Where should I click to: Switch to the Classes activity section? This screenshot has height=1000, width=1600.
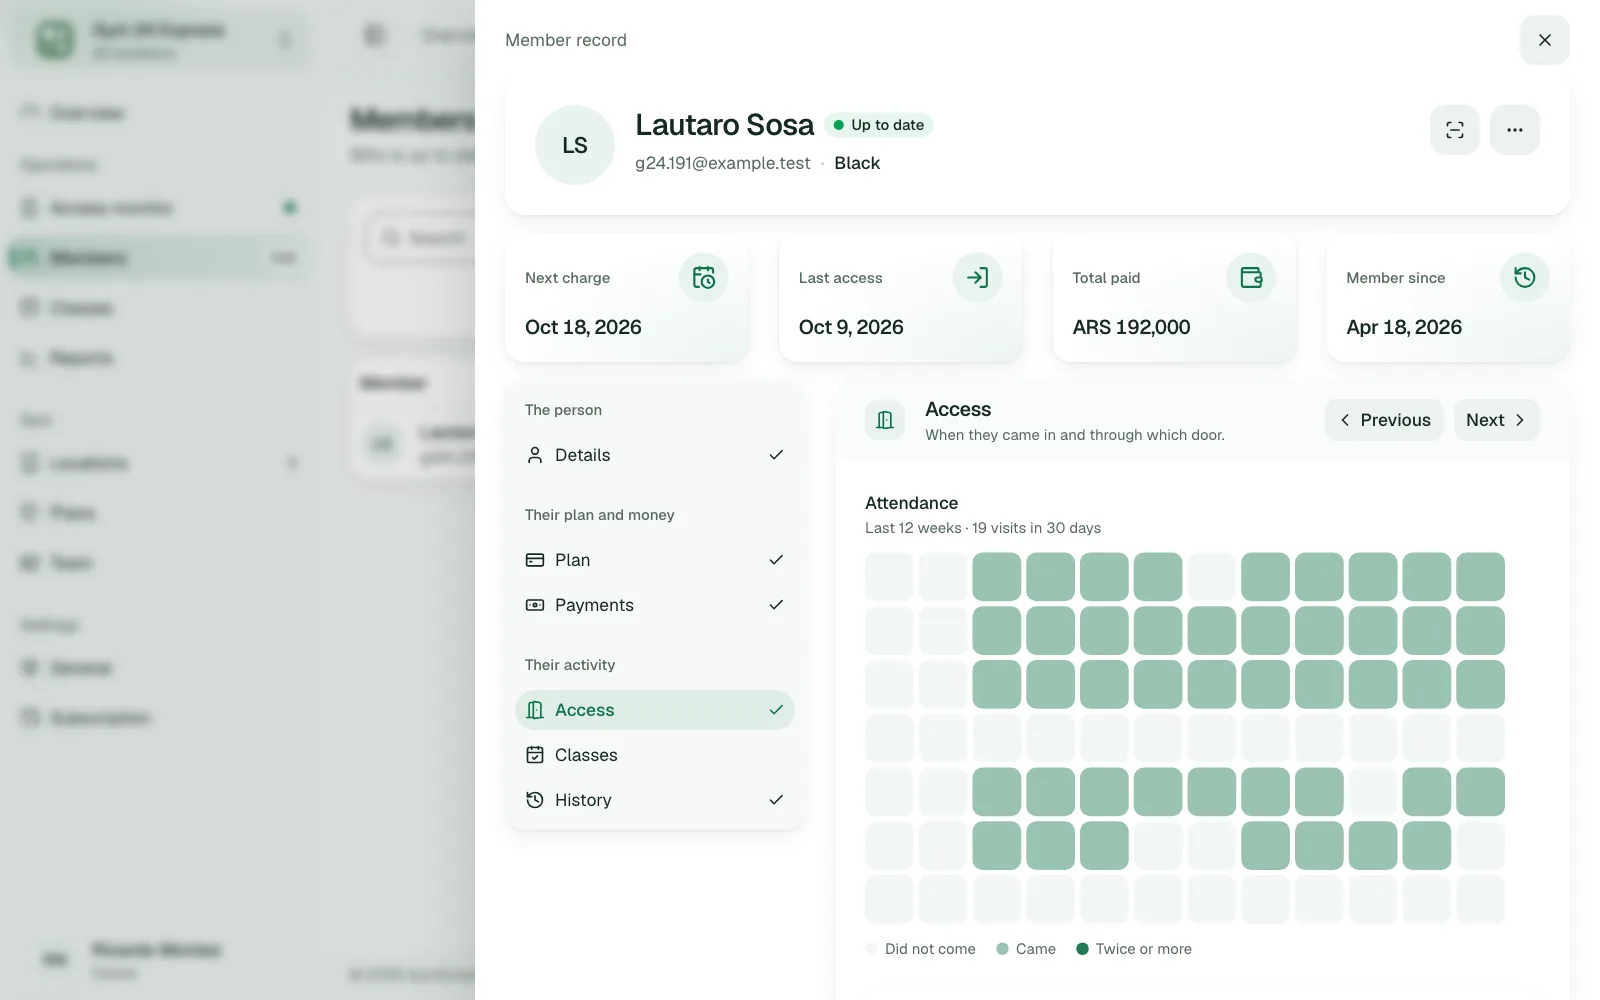click(655, 755)
